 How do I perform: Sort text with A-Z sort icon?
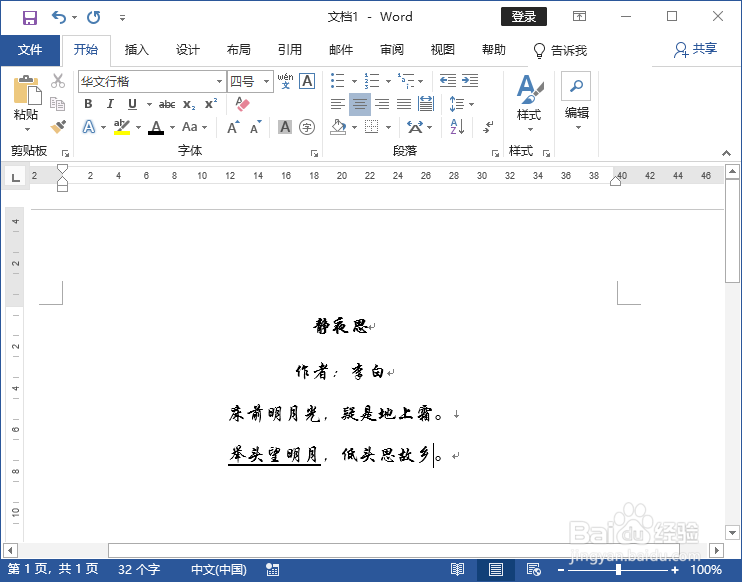(x=457, y=127)
